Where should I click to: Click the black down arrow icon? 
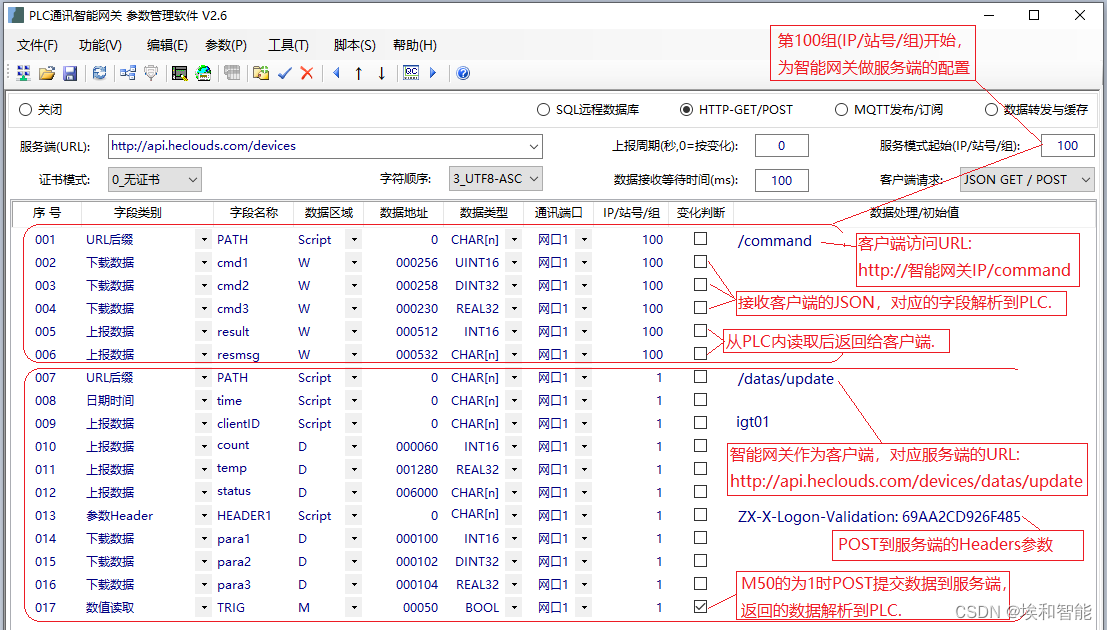click(382, 73)
